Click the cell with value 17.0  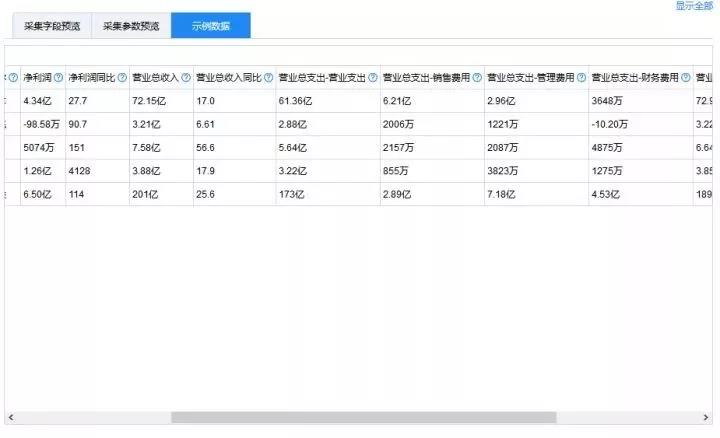pos(235,101)
